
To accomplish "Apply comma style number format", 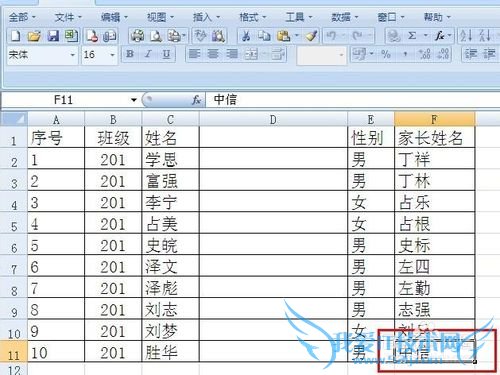I will tap(405, 54).
